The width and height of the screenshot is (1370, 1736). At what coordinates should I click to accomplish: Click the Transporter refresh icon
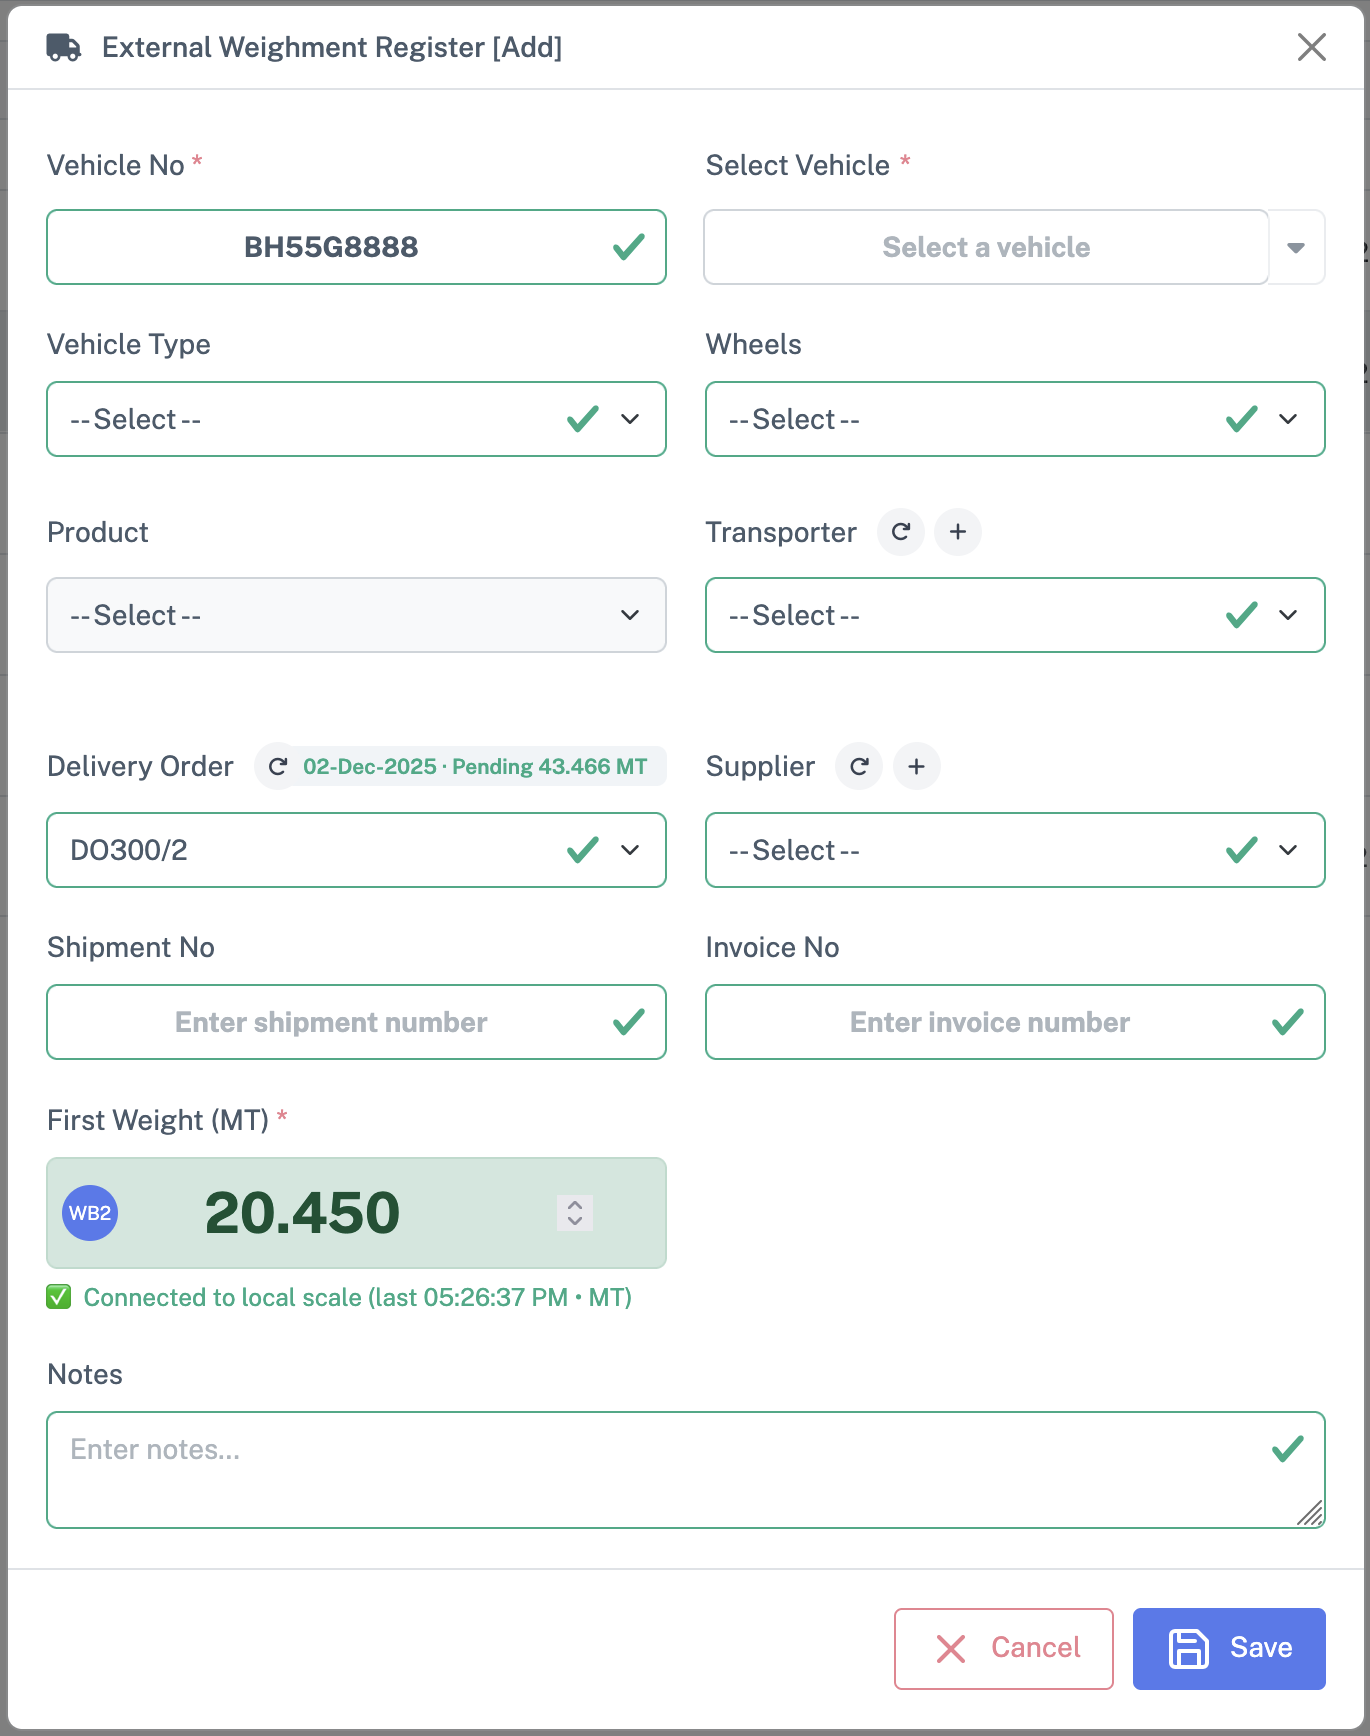click(x=901, y=532)
